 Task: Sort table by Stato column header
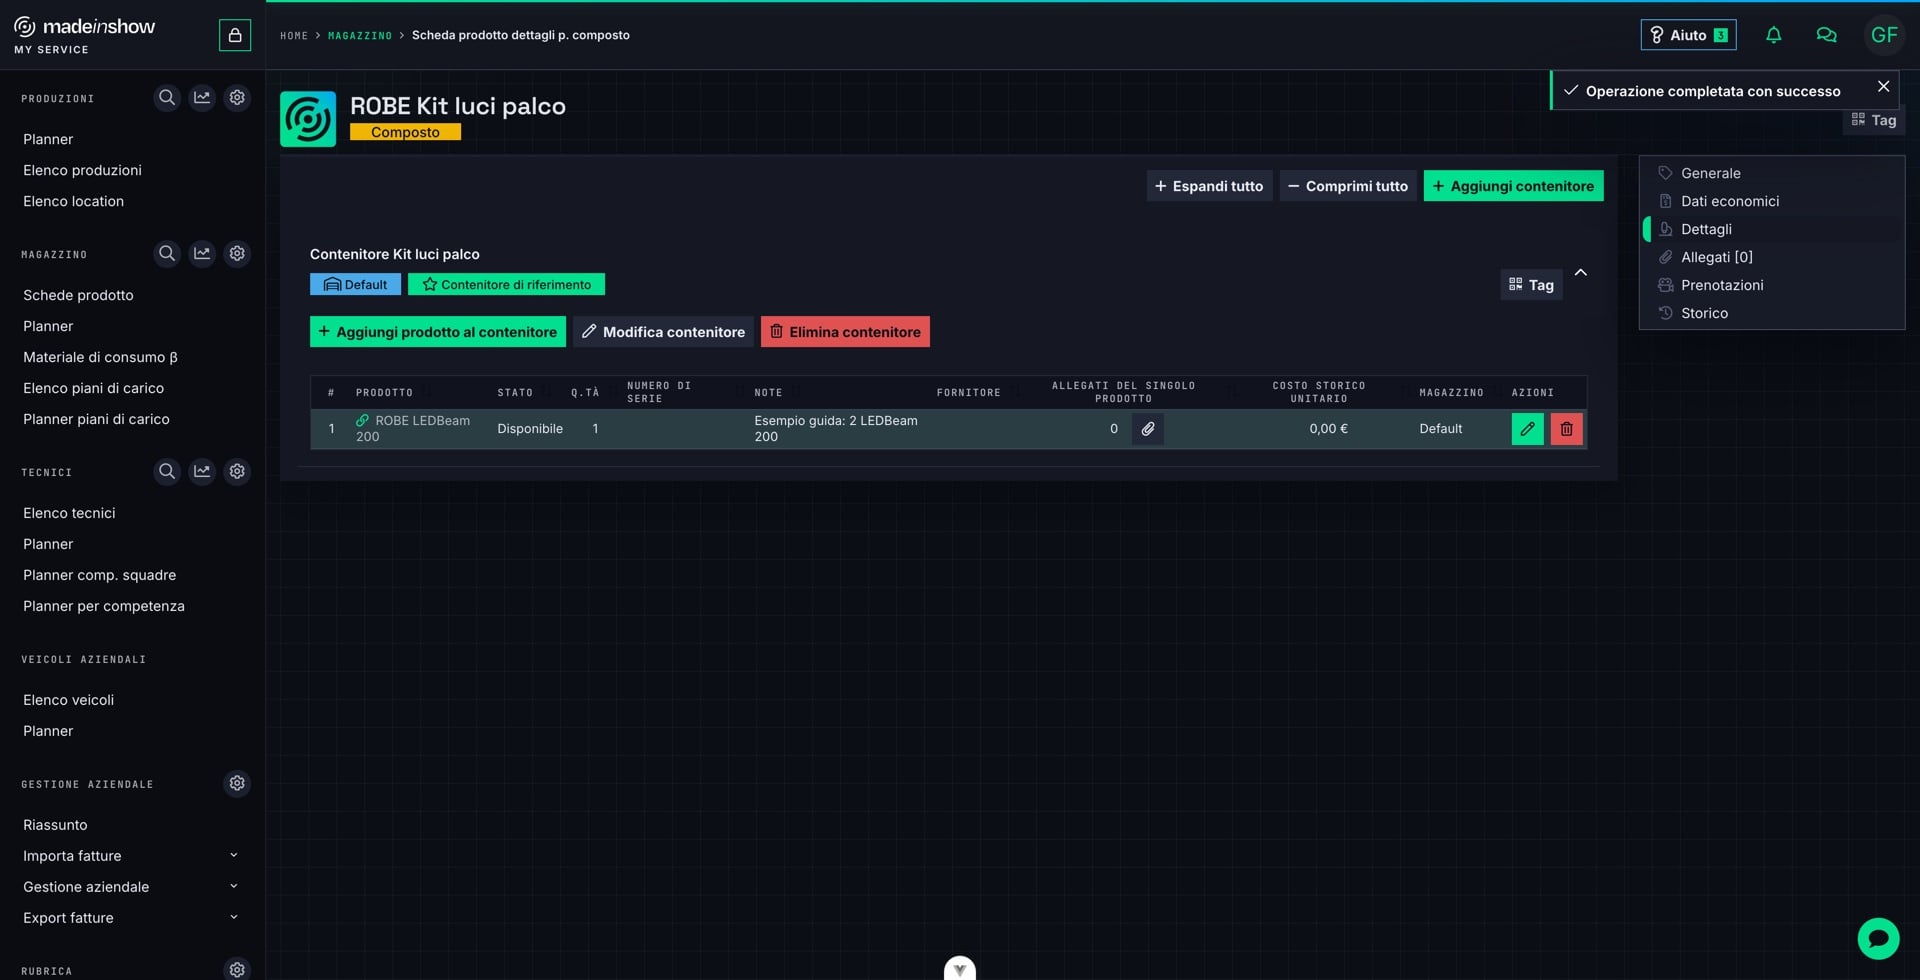pyautogui.click(x=515, y=393)
